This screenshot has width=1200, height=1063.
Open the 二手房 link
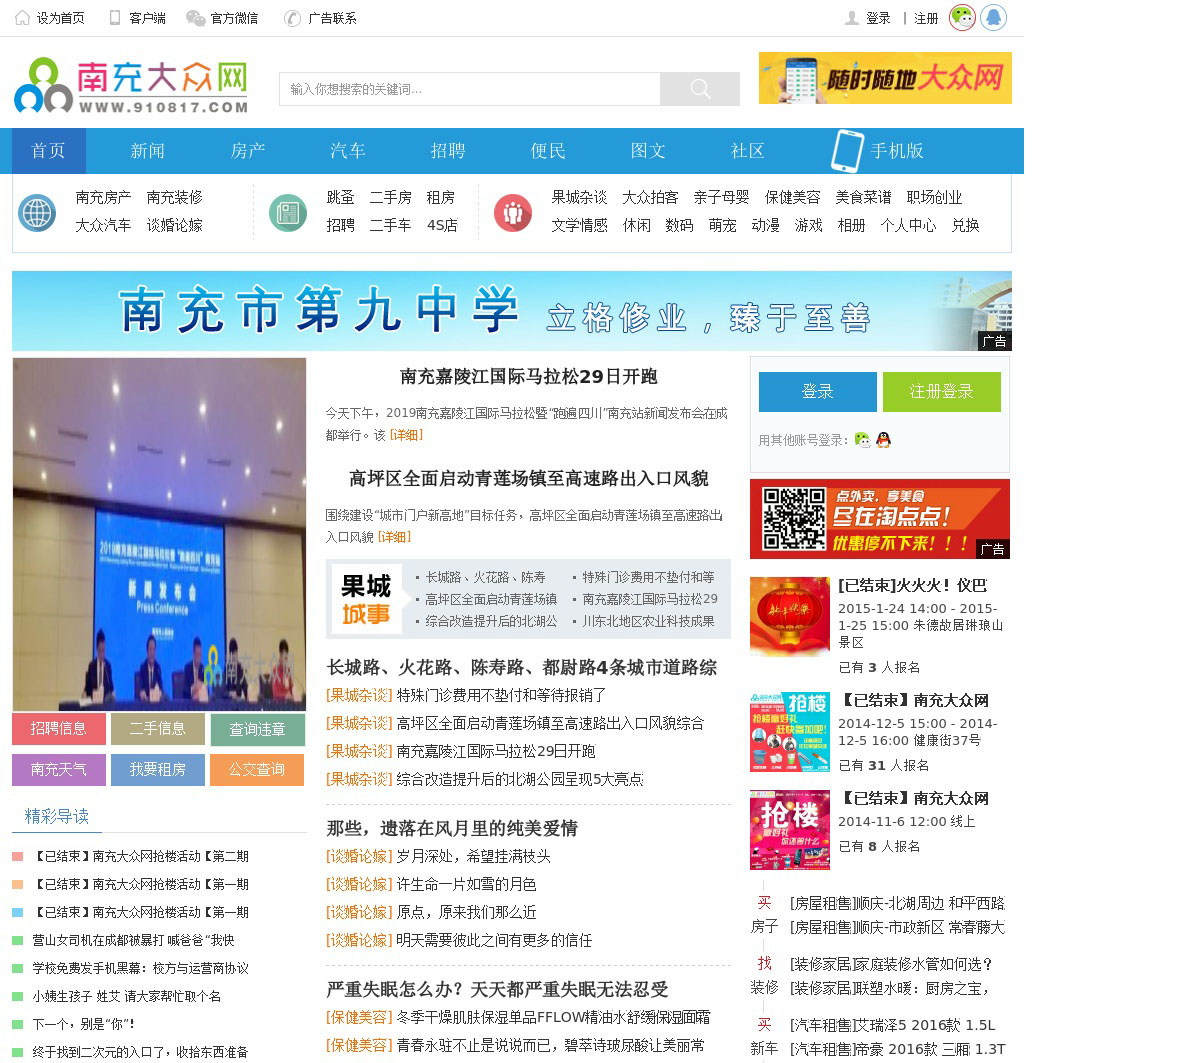click(x=391, y=197)
